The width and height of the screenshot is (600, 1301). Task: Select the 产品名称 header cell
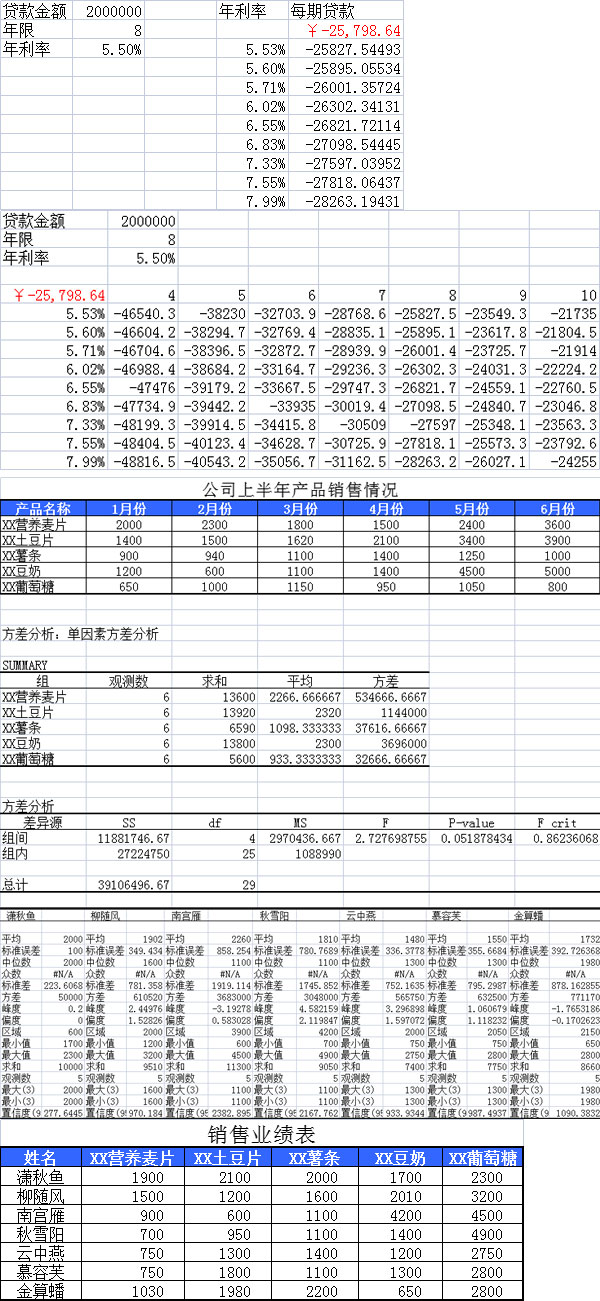click(x=43, y=508)
